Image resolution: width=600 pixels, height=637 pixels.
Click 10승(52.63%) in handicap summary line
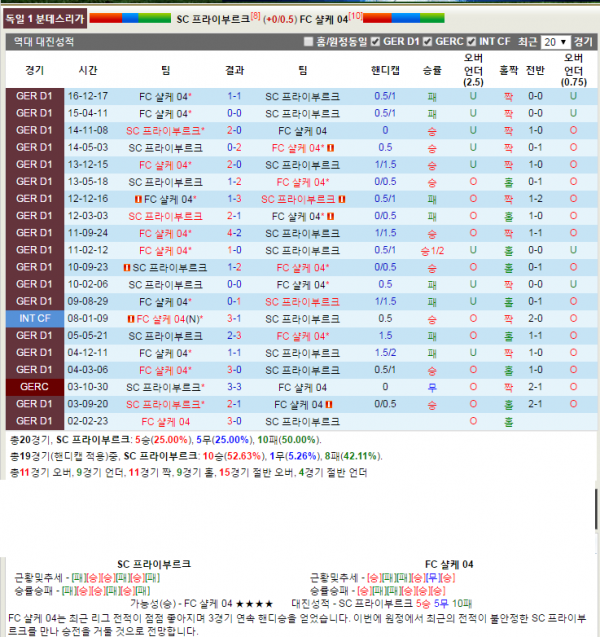(x=234, y=456)
